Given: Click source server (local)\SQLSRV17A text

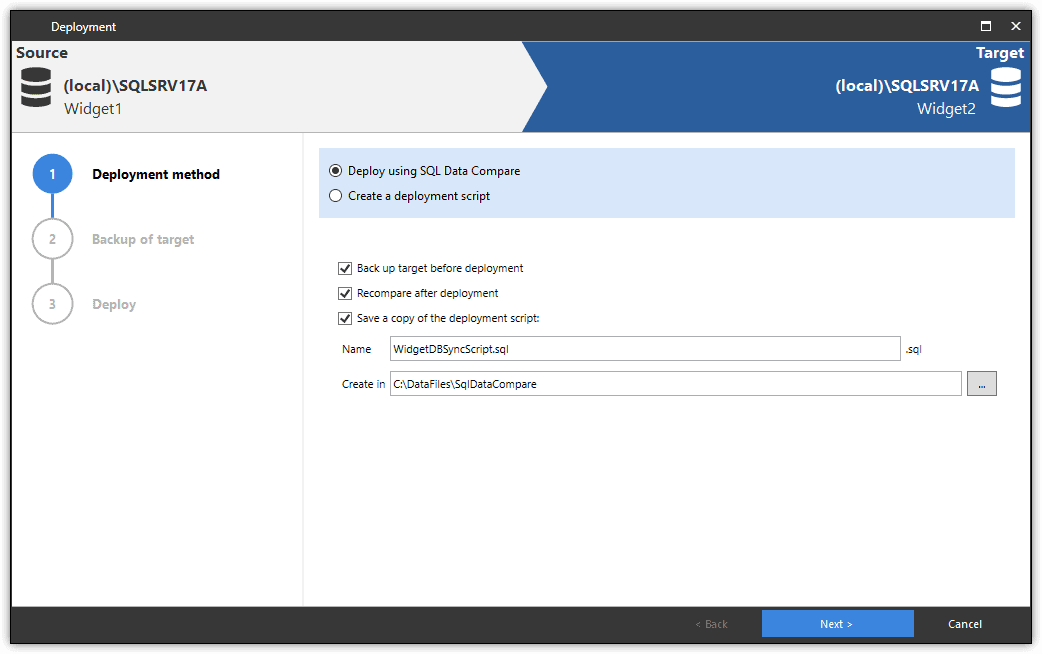Looking at the screenshot, I should pyautogui.click(x=135, y=86).
